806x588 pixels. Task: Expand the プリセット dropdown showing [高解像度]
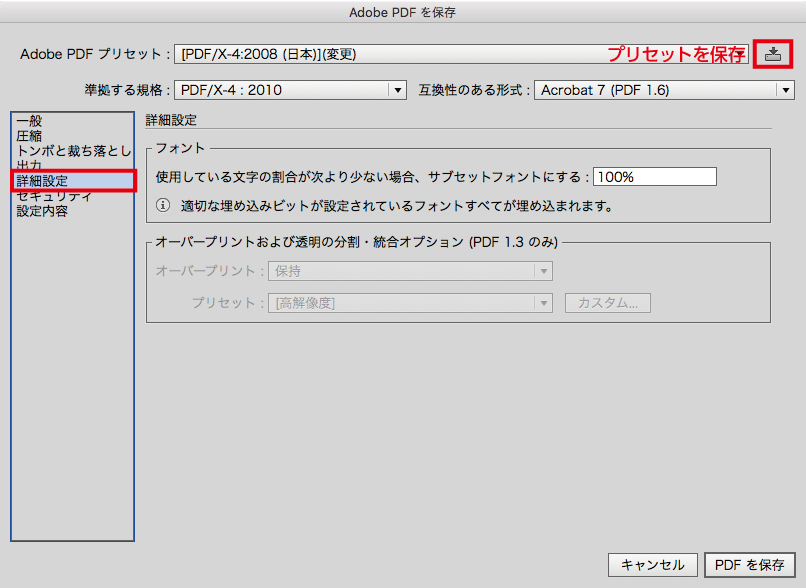coord(410,303)
